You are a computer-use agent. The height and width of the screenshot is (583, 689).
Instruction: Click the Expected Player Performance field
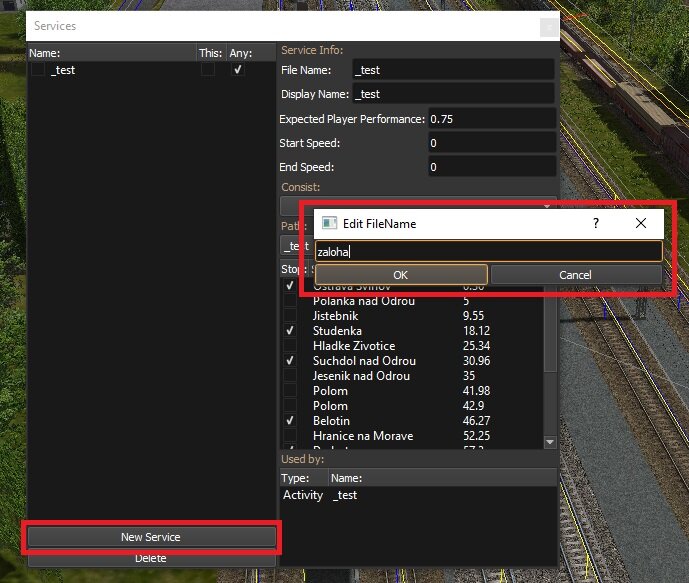coord(491,119)
